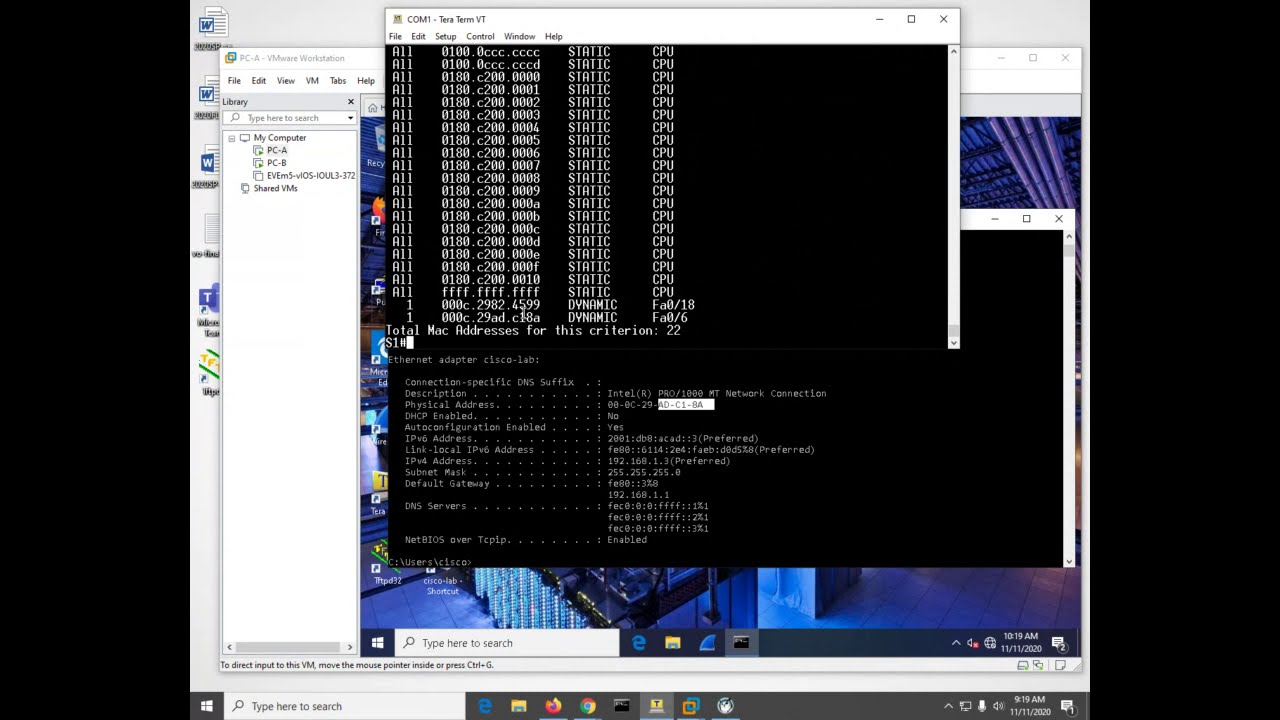
Task: Open VMware Workstation Edit menu
Action: click(x=258, y=81)
